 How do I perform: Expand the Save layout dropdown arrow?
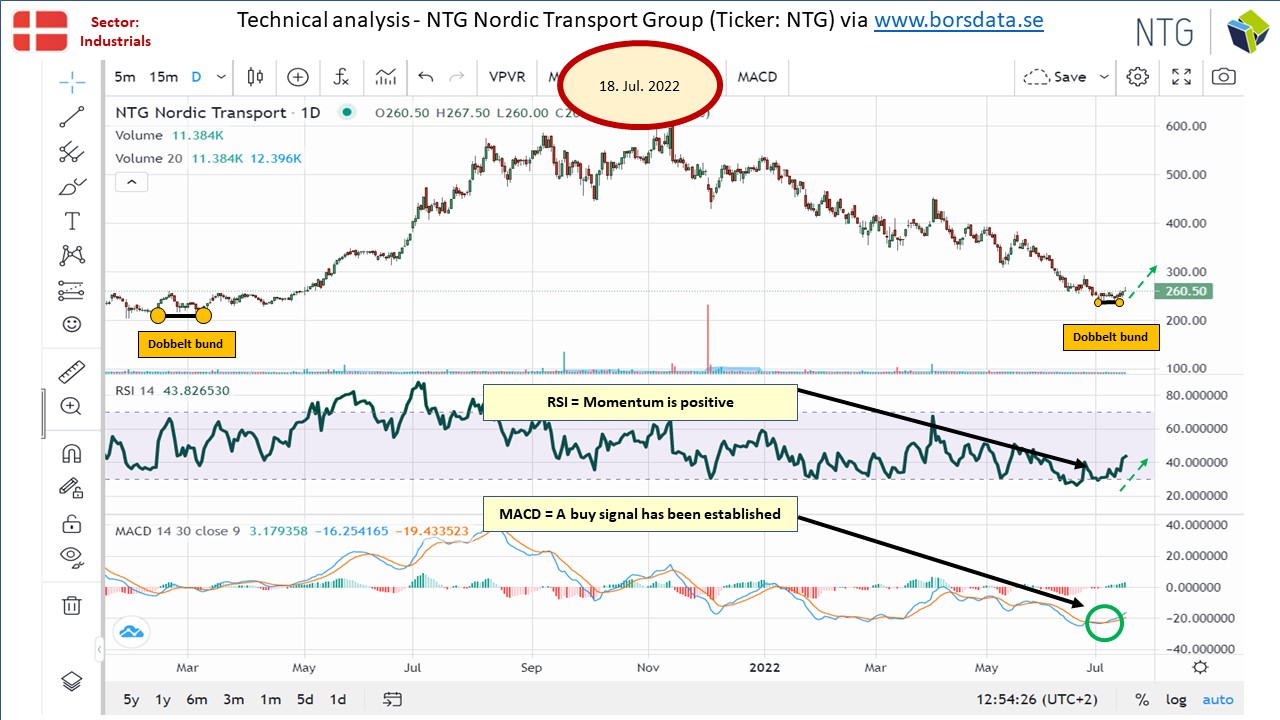pyautogui.click(x=1104, y=77)
